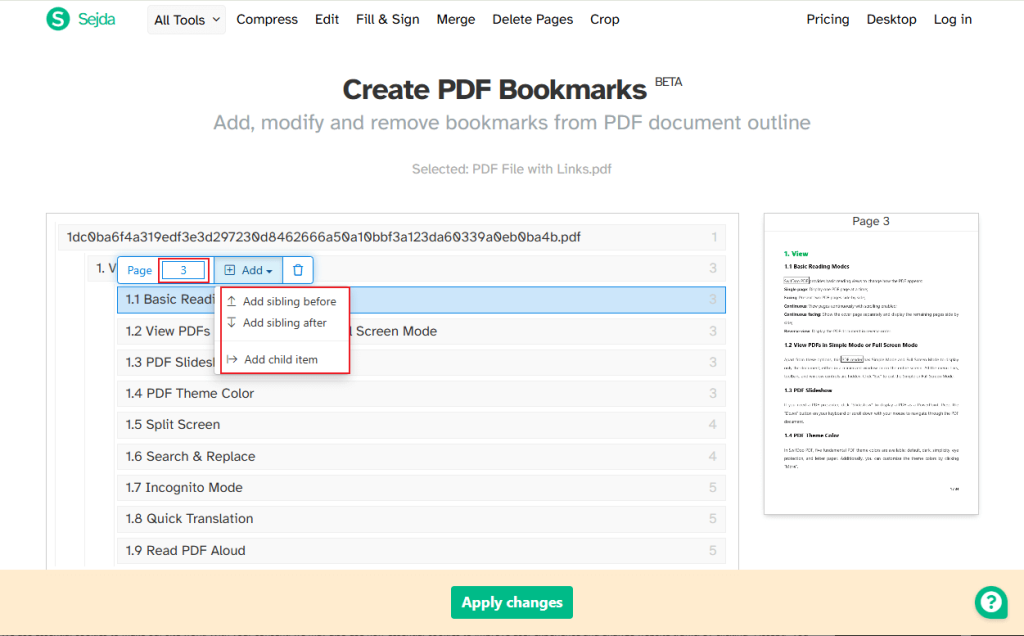Open the All Tools dropdown
This screenshot has height=636, width=1024.
tap(186, 19)
